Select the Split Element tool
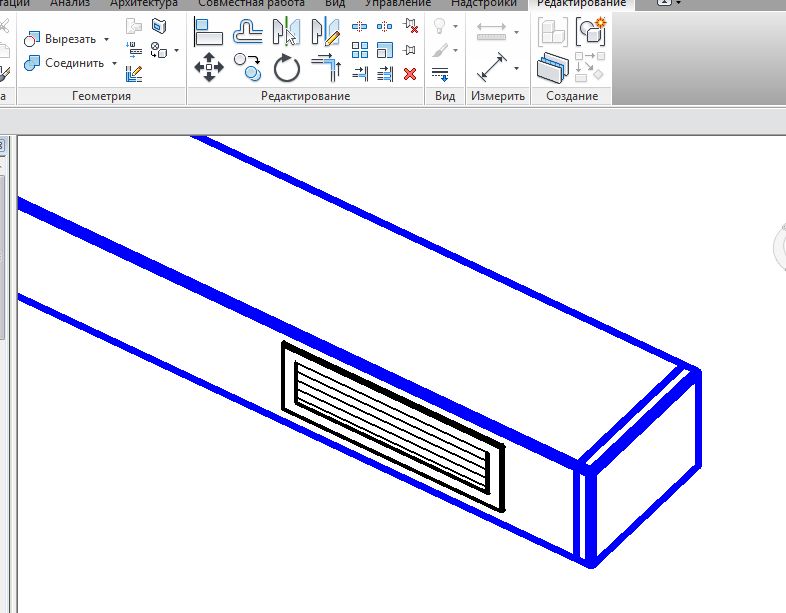The image size is (786, 613). tap(359, 26)
